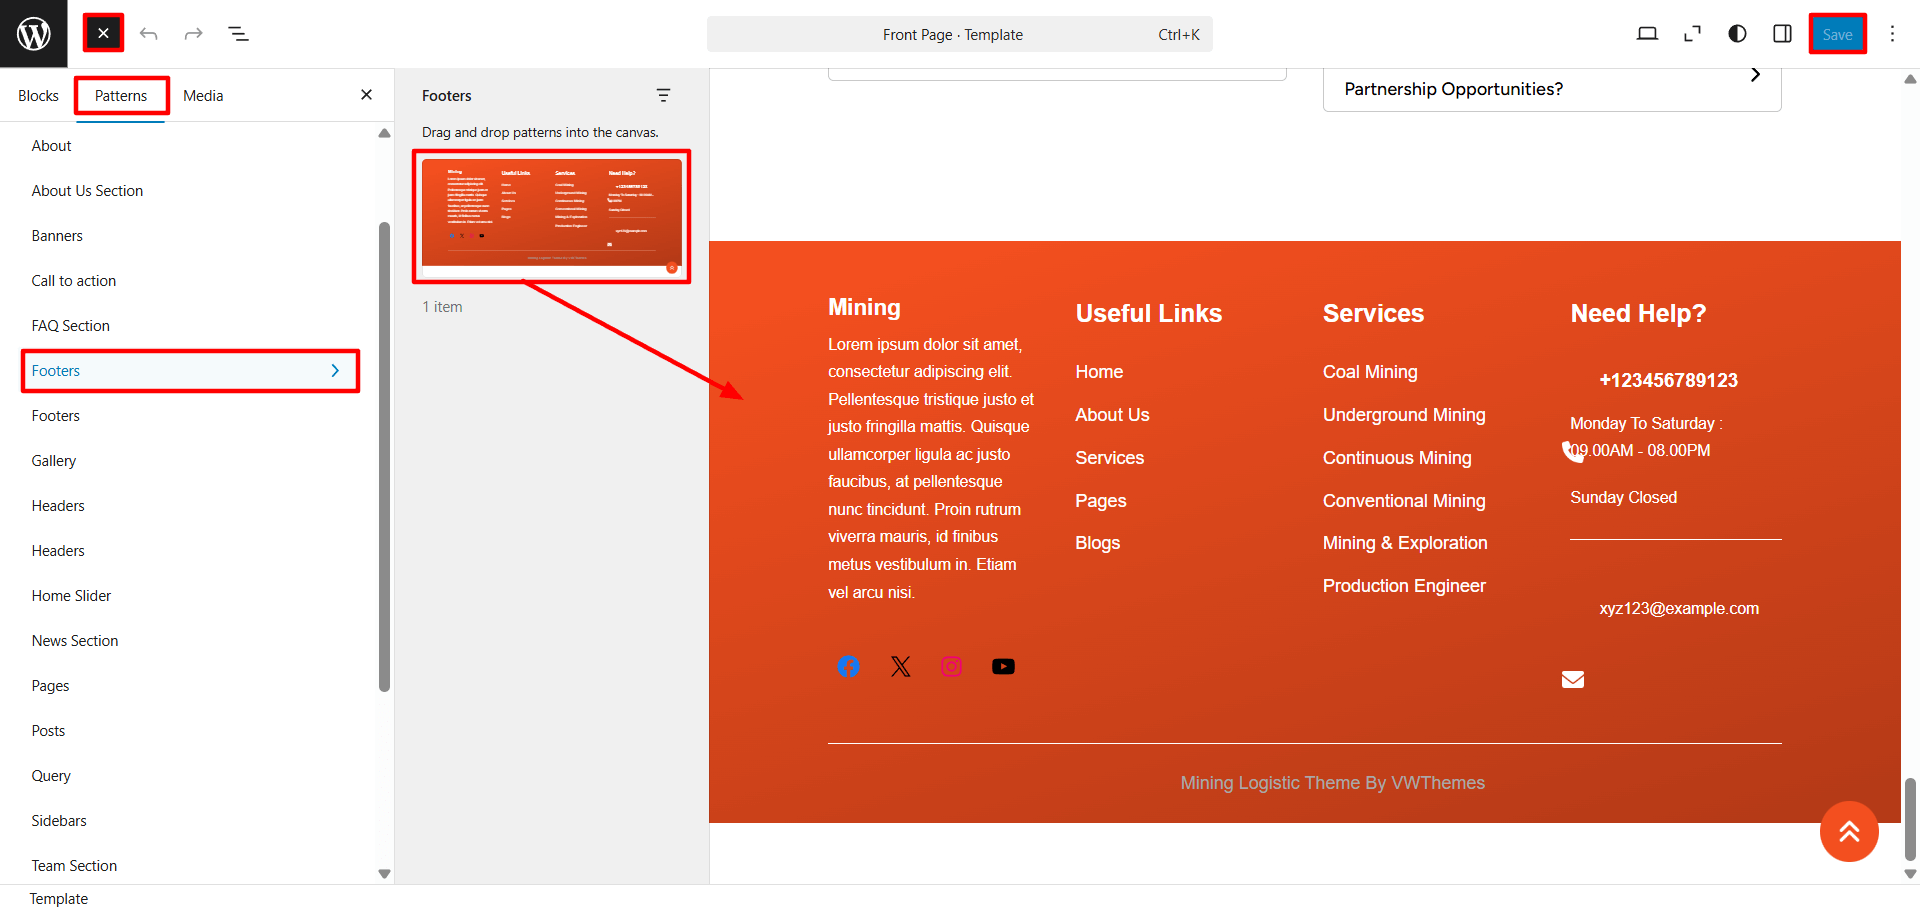Open the three-dot Options menu

(1892, 34)
